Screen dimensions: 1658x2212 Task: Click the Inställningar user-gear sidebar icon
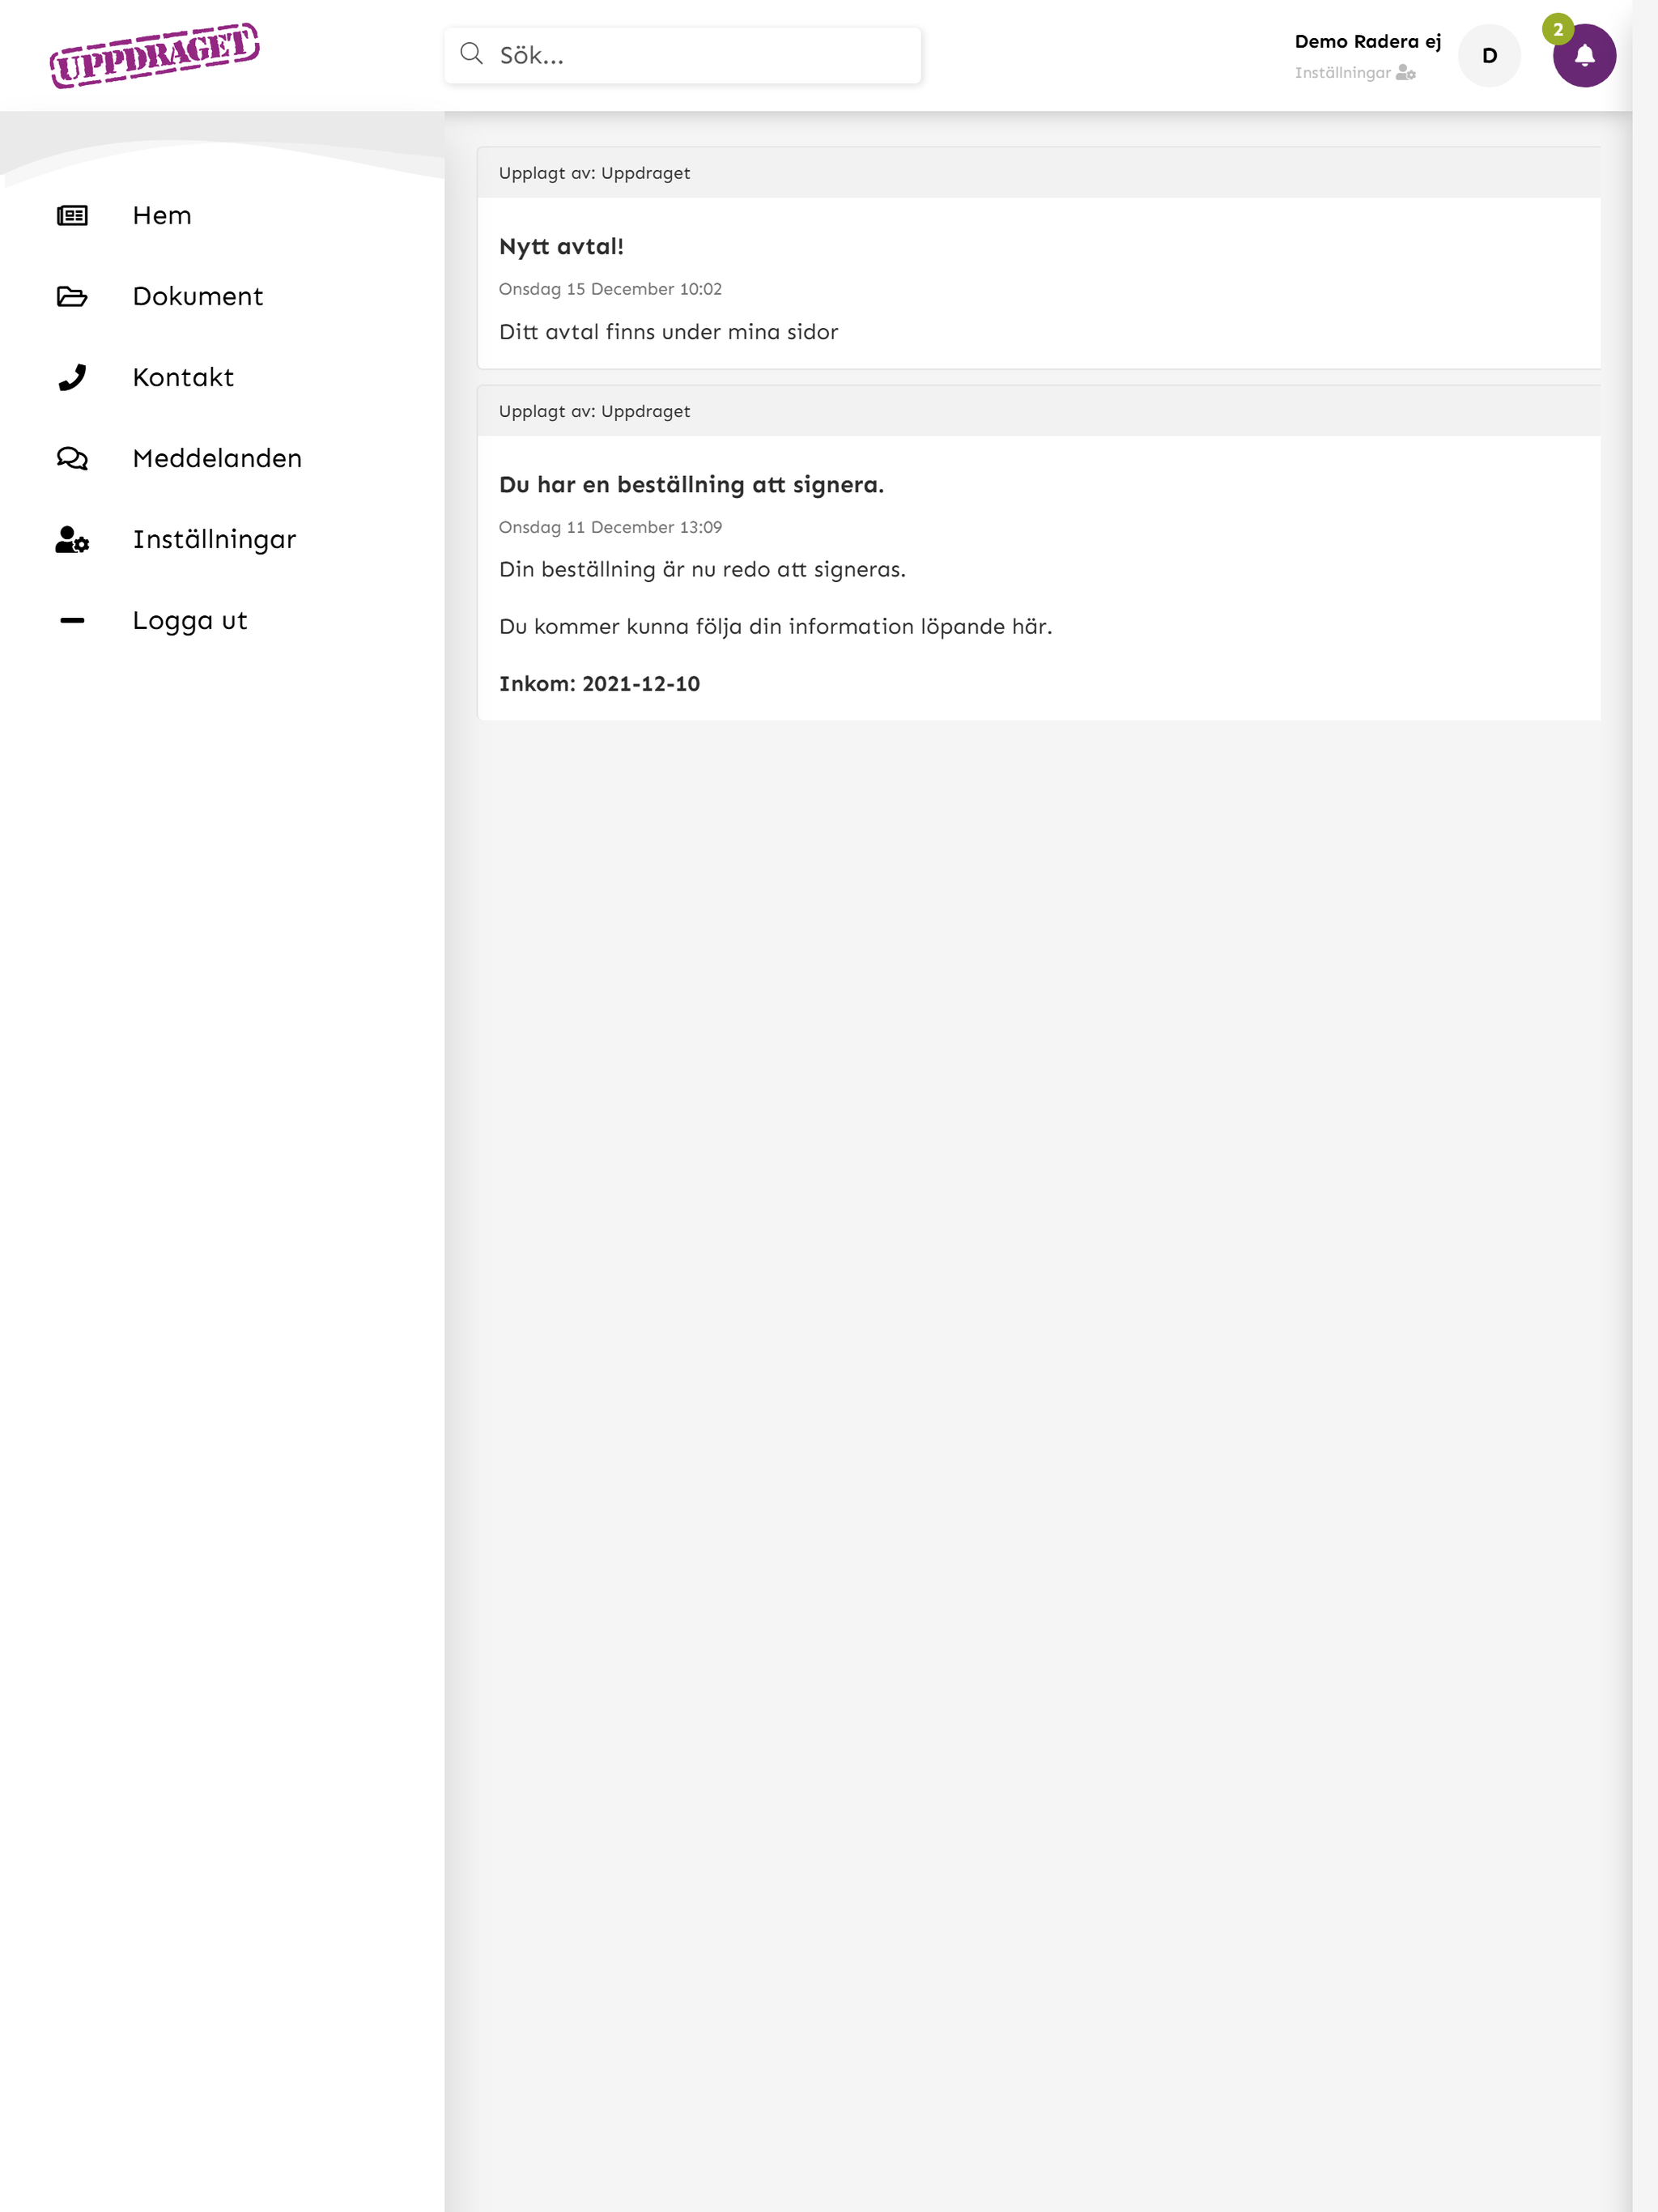coord(72,539)
